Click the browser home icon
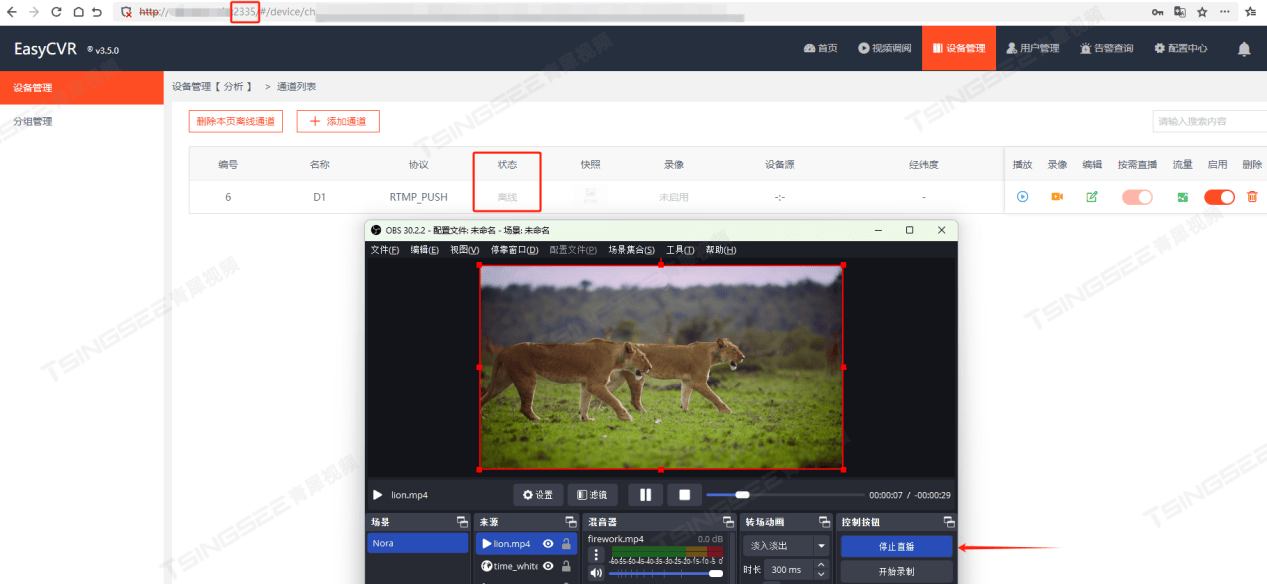 click(77, 12)
